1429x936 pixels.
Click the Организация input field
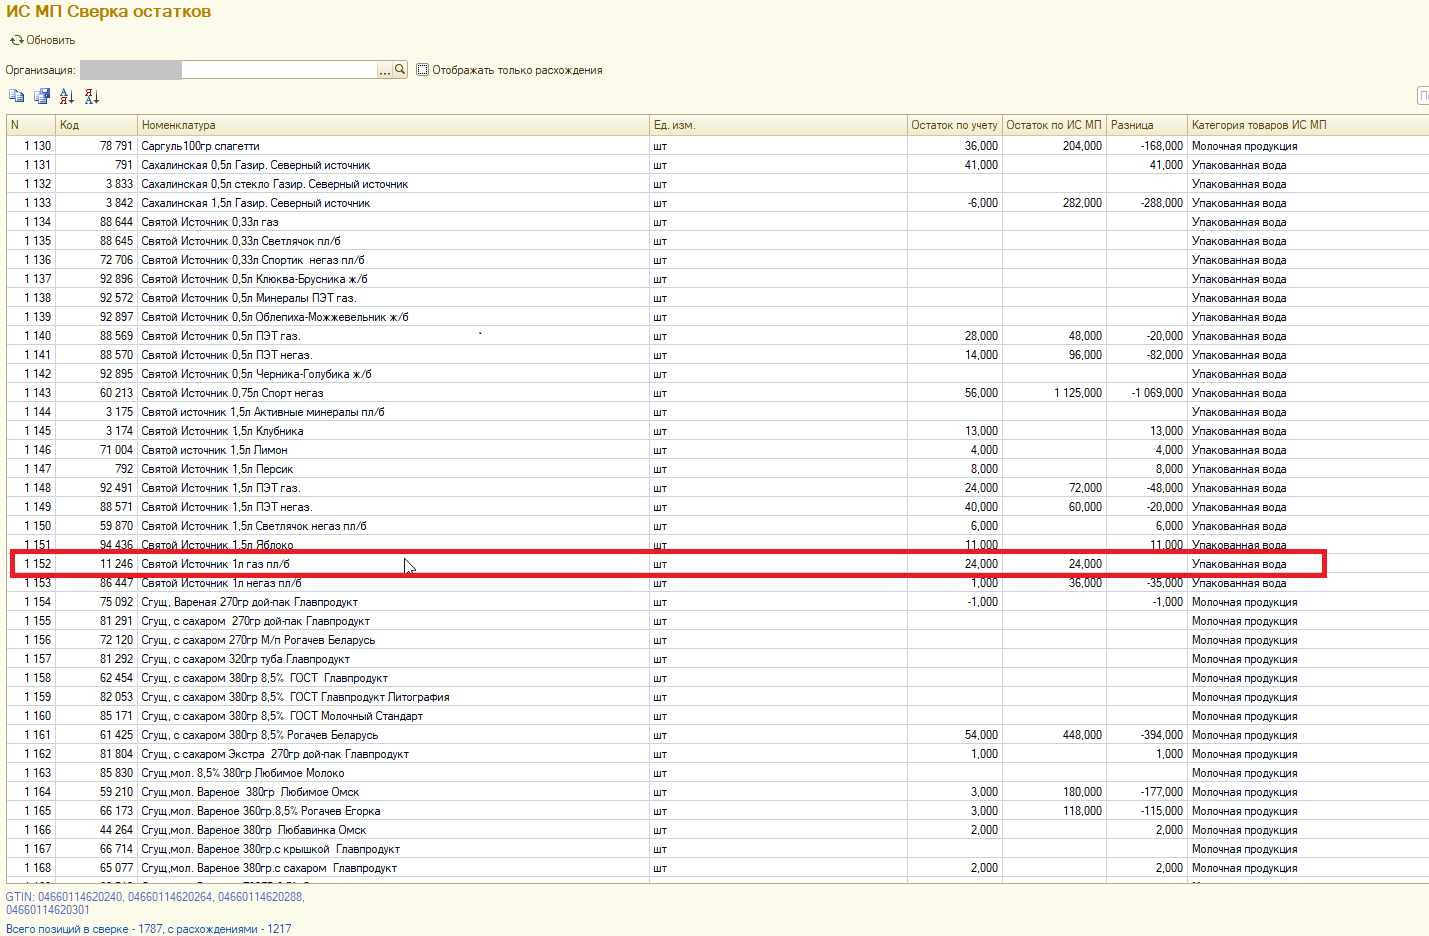click(278, 70)
